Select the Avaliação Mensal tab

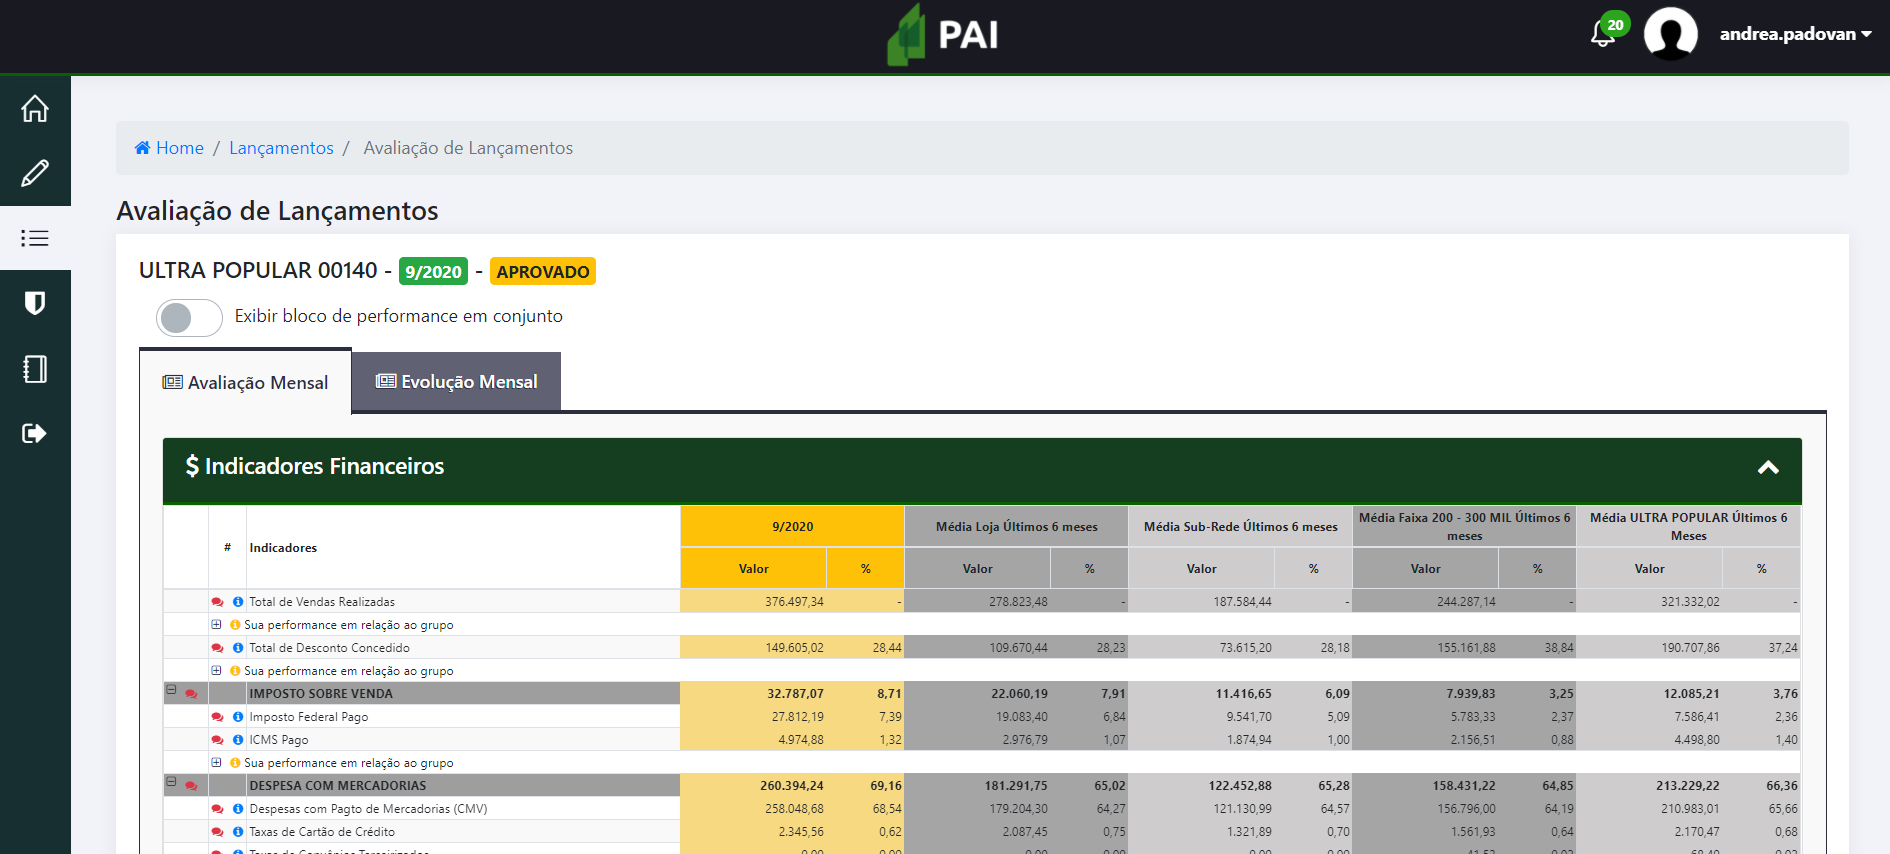click(x=246, y=383)
